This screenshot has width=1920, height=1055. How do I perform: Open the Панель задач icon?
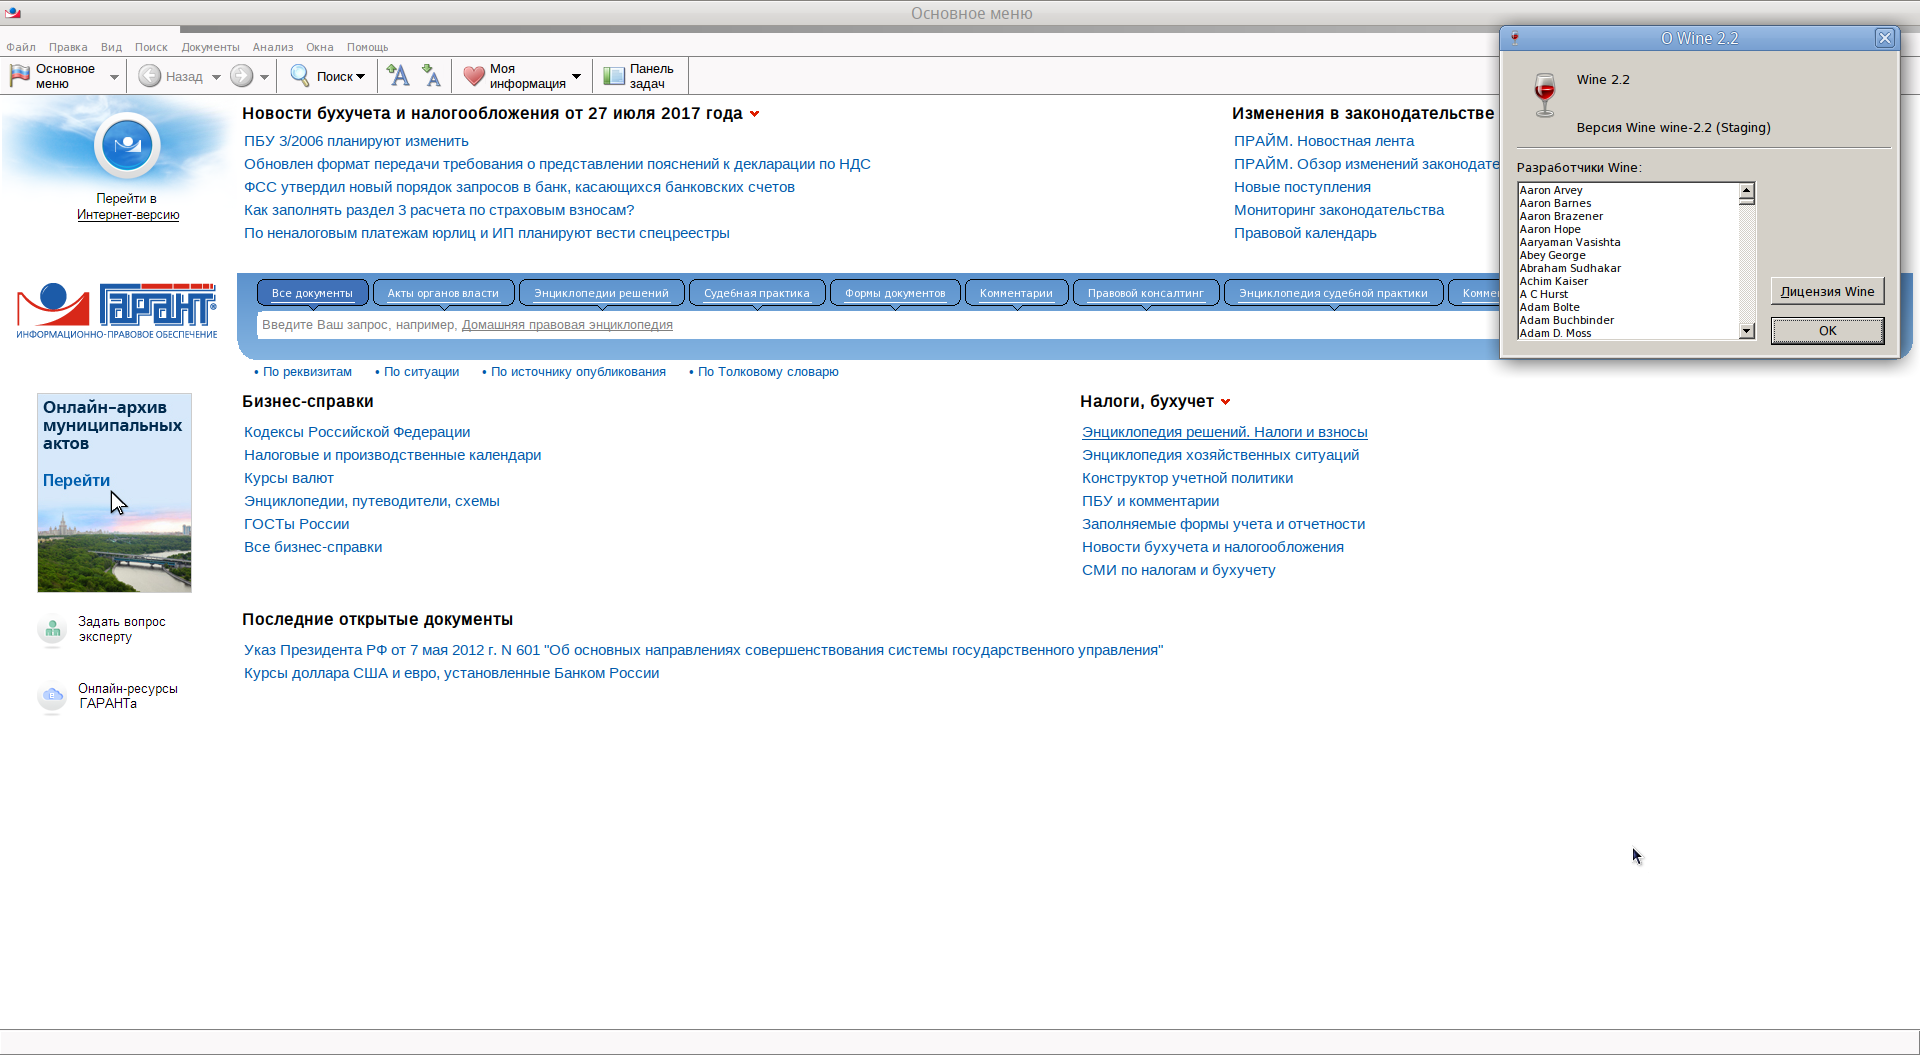[x=614, y=76]
